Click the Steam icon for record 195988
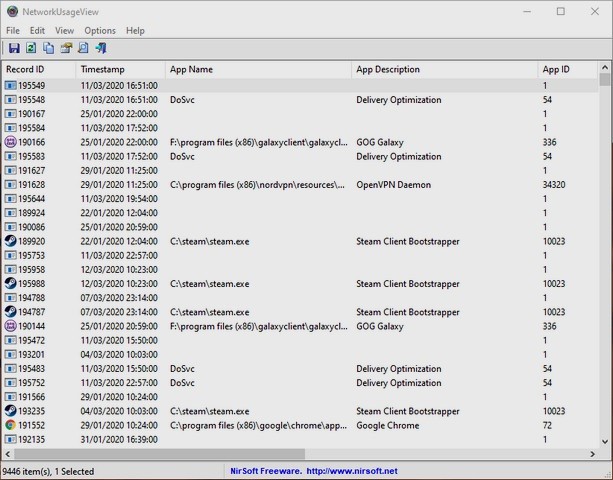Viewport: 613px width, 480px height. 10,284
